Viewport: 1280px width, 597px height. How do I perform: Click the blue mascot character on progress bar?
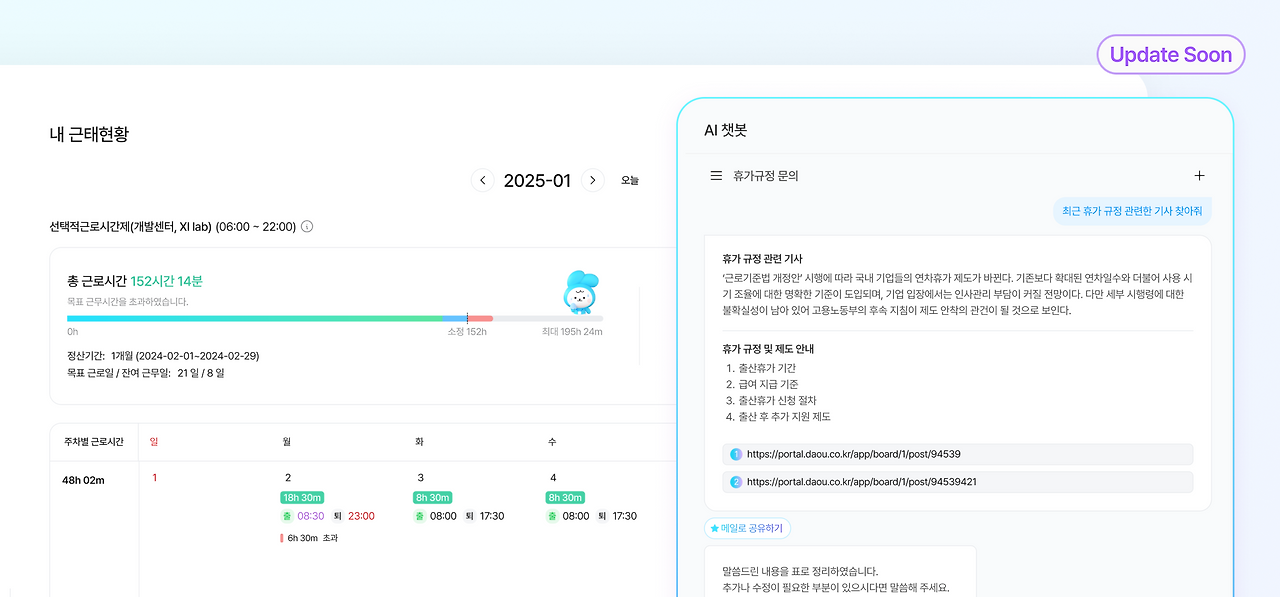(579, 292)
